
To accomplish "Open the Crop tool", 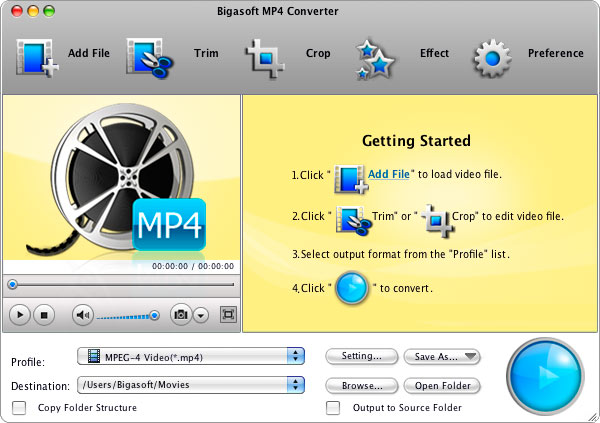I will (267, 56).
